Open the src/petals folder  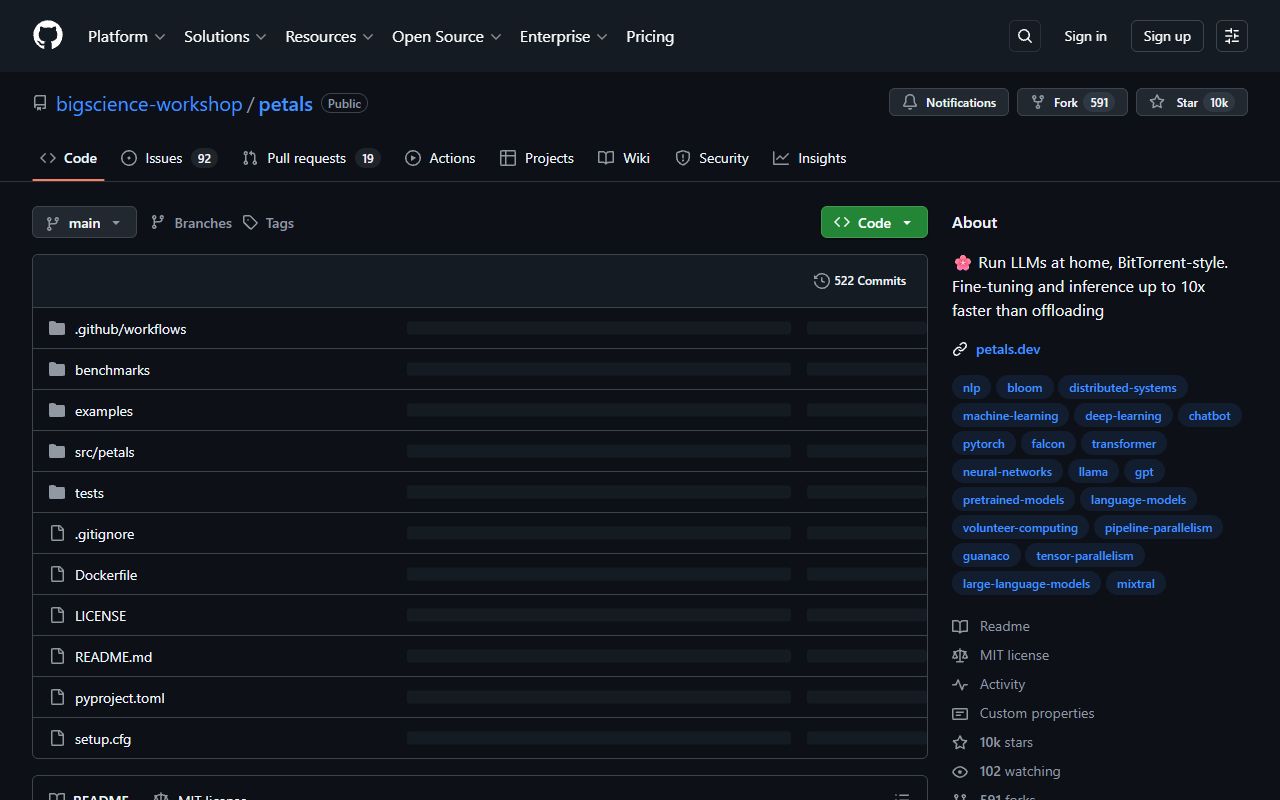104,452
